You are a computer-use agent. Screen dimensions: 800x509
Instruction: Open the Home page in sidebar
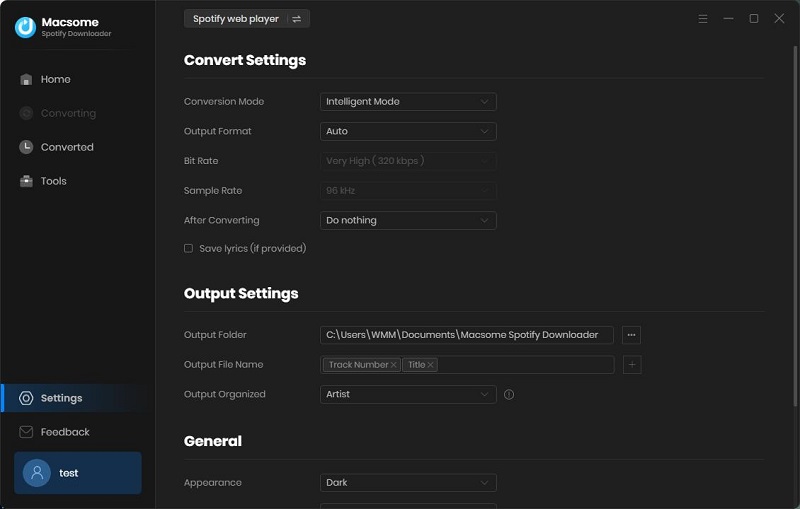55,80
